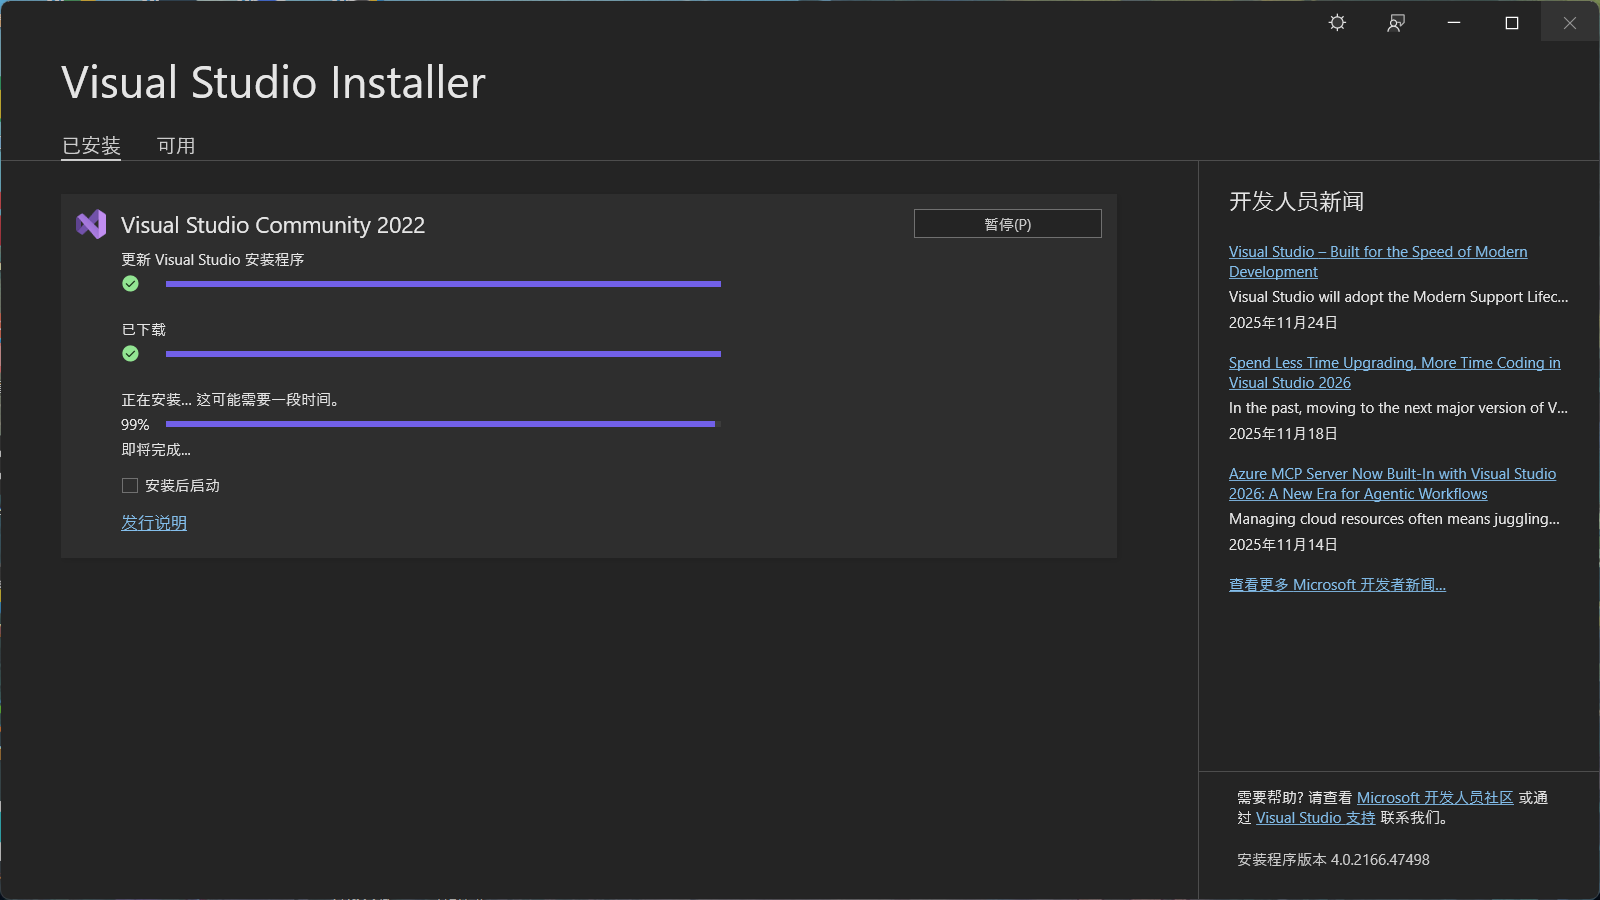1600x900 pixels.
Task: Click the 99% installation progress bar
Action: click(443, 424)
